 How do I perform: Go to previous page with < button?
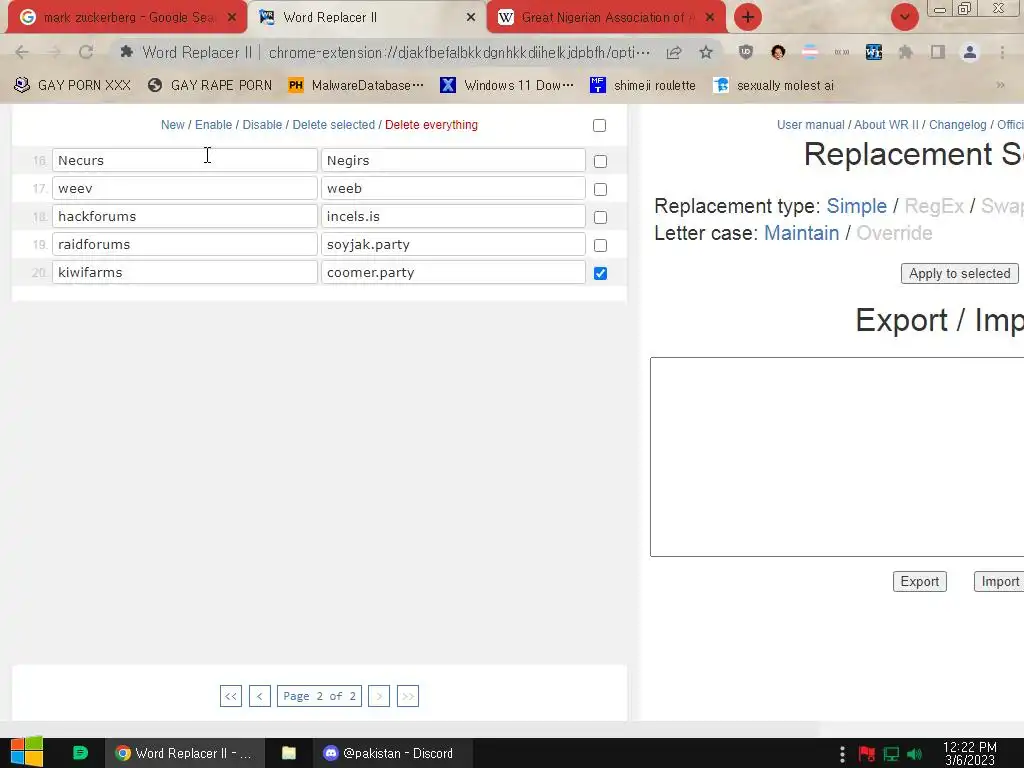point(259,696)
